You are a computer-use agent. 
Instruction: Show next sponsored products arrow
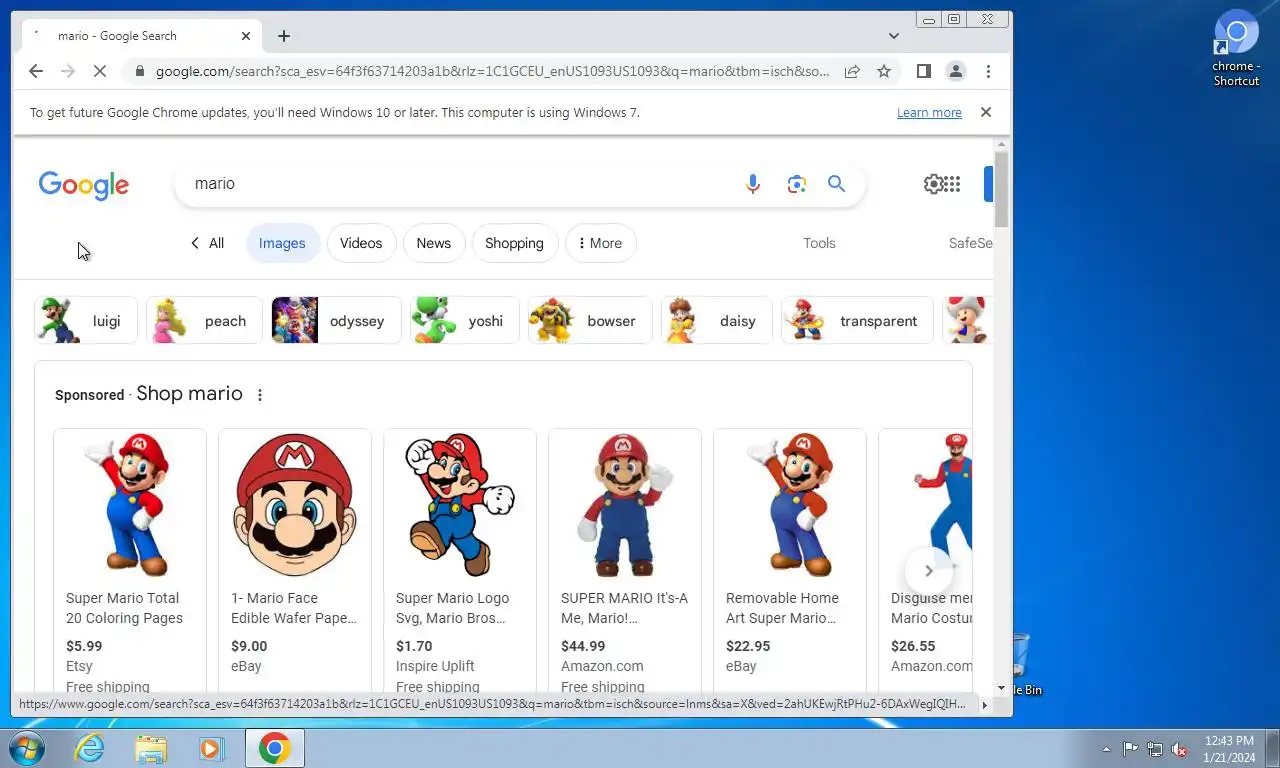click(x=928, y=571)
